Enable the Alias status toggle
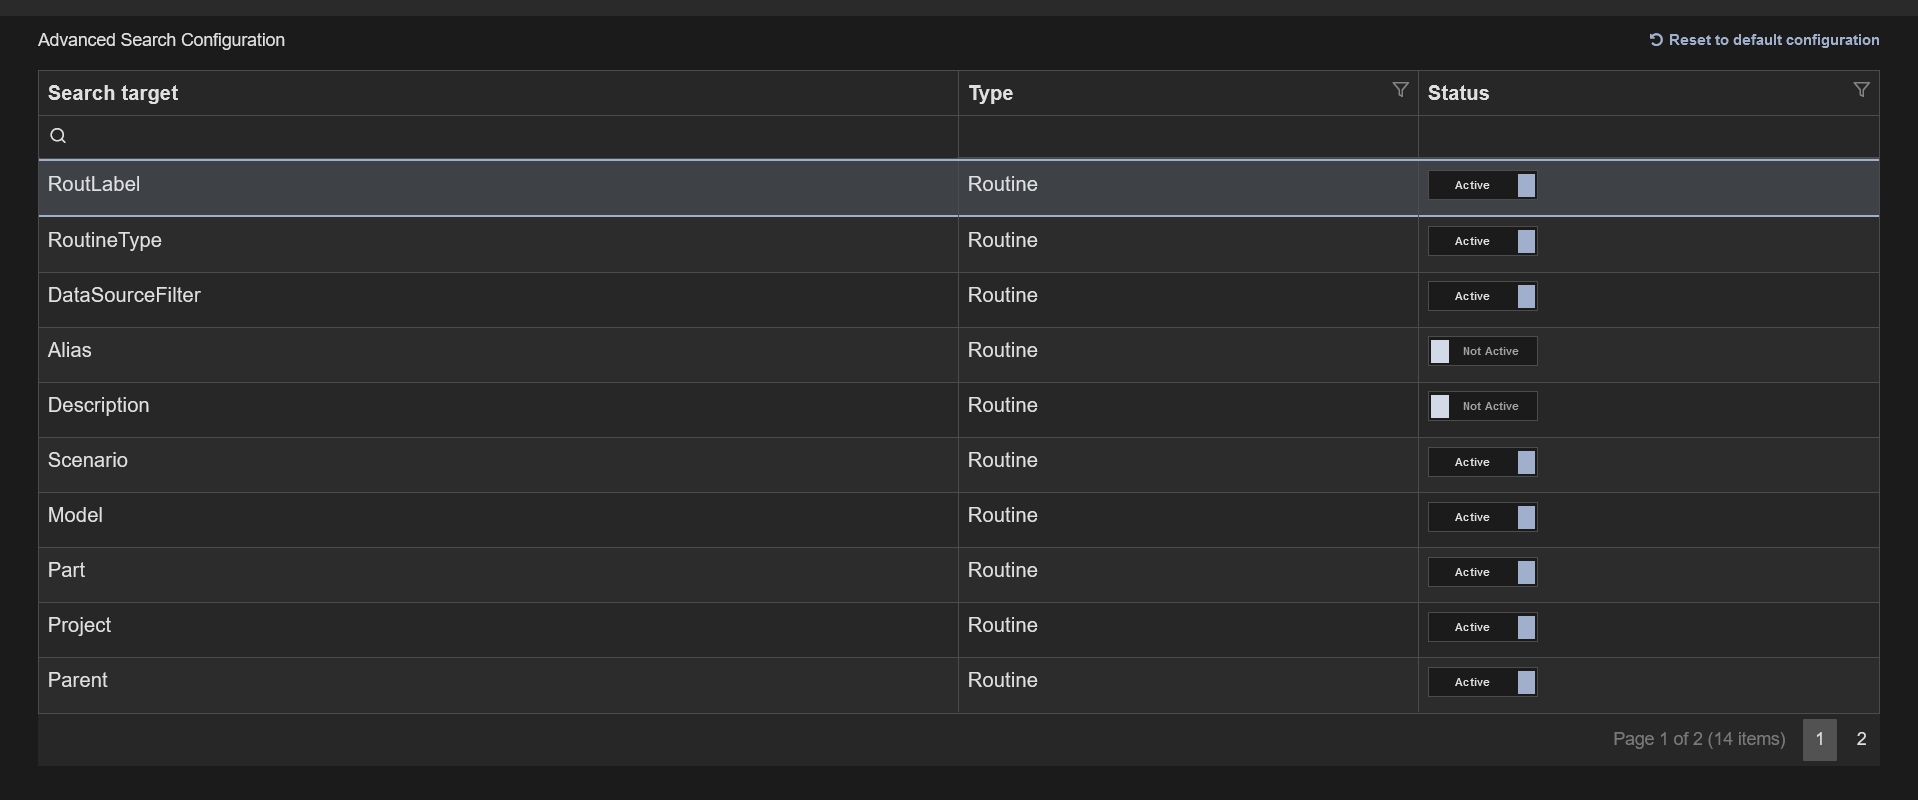This screenshot has width=1918, height=800. (x=1482, y=351)
